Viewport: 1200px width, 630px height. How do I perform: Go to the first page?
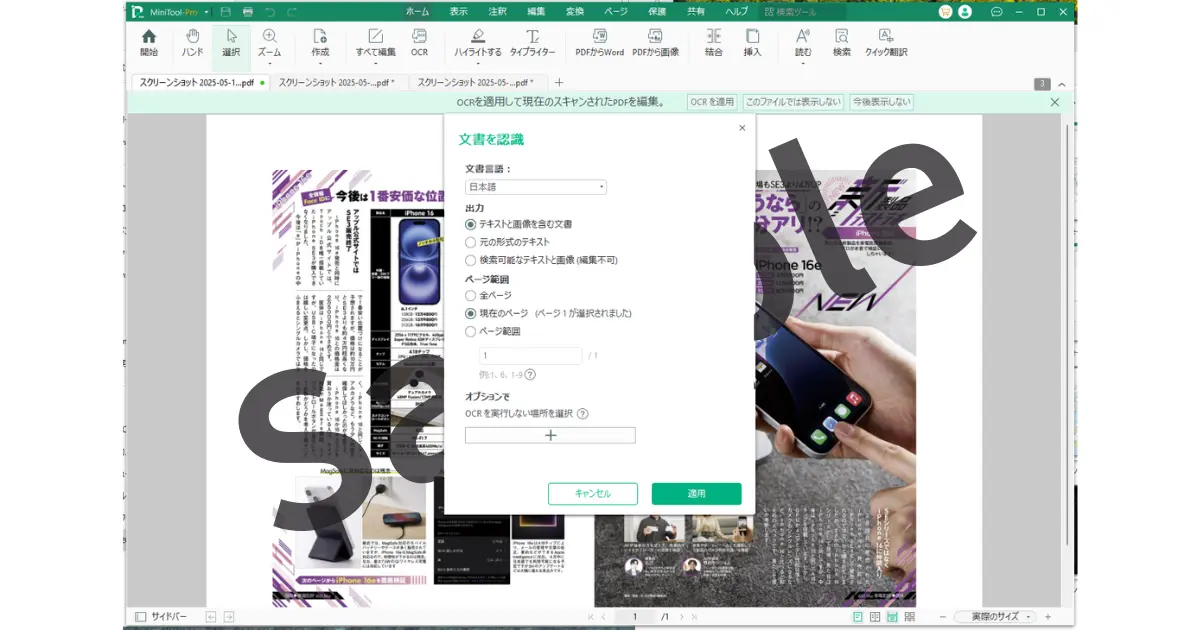[x=590, y=617]
